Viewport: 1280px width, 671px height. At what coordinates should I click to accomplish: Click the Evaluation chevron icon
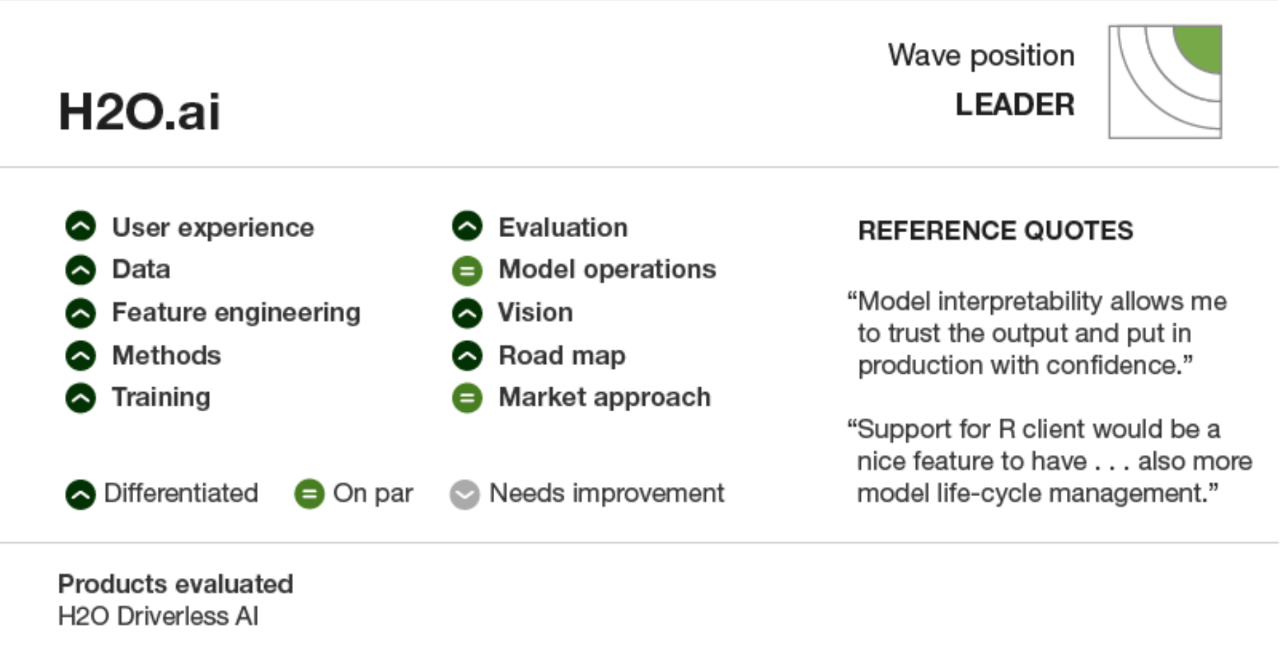click(467, 228)
